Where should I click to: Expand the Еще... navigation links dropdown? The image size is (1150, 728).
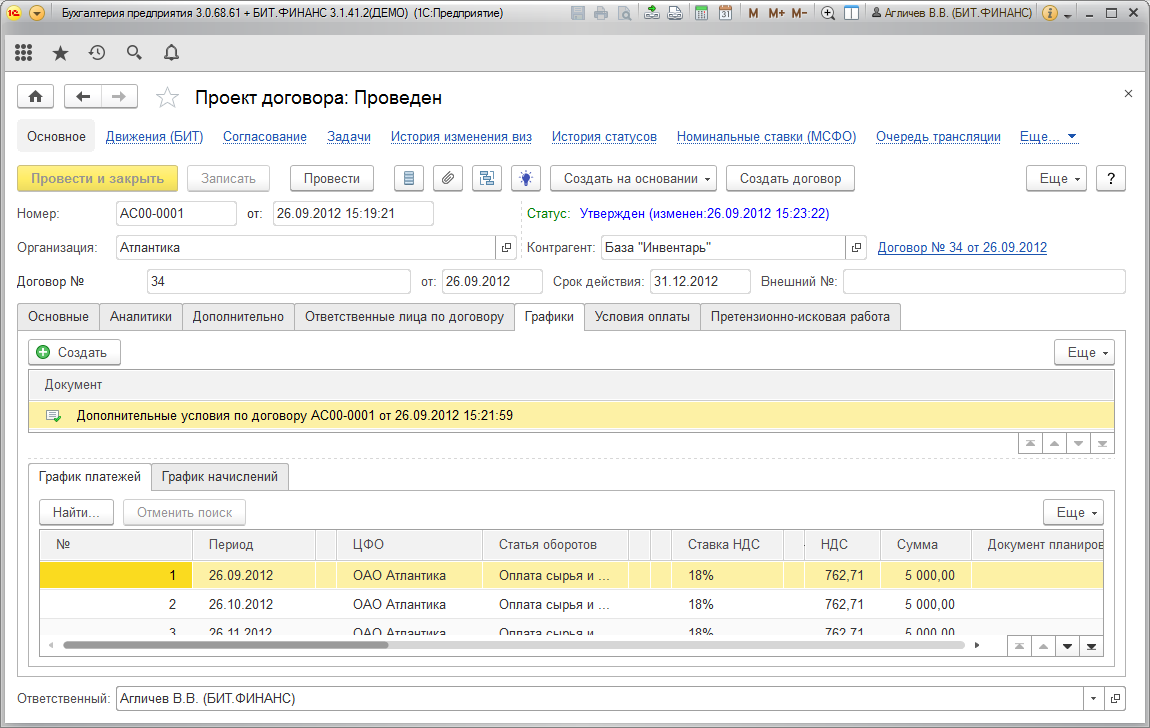tap(1048, 136)
